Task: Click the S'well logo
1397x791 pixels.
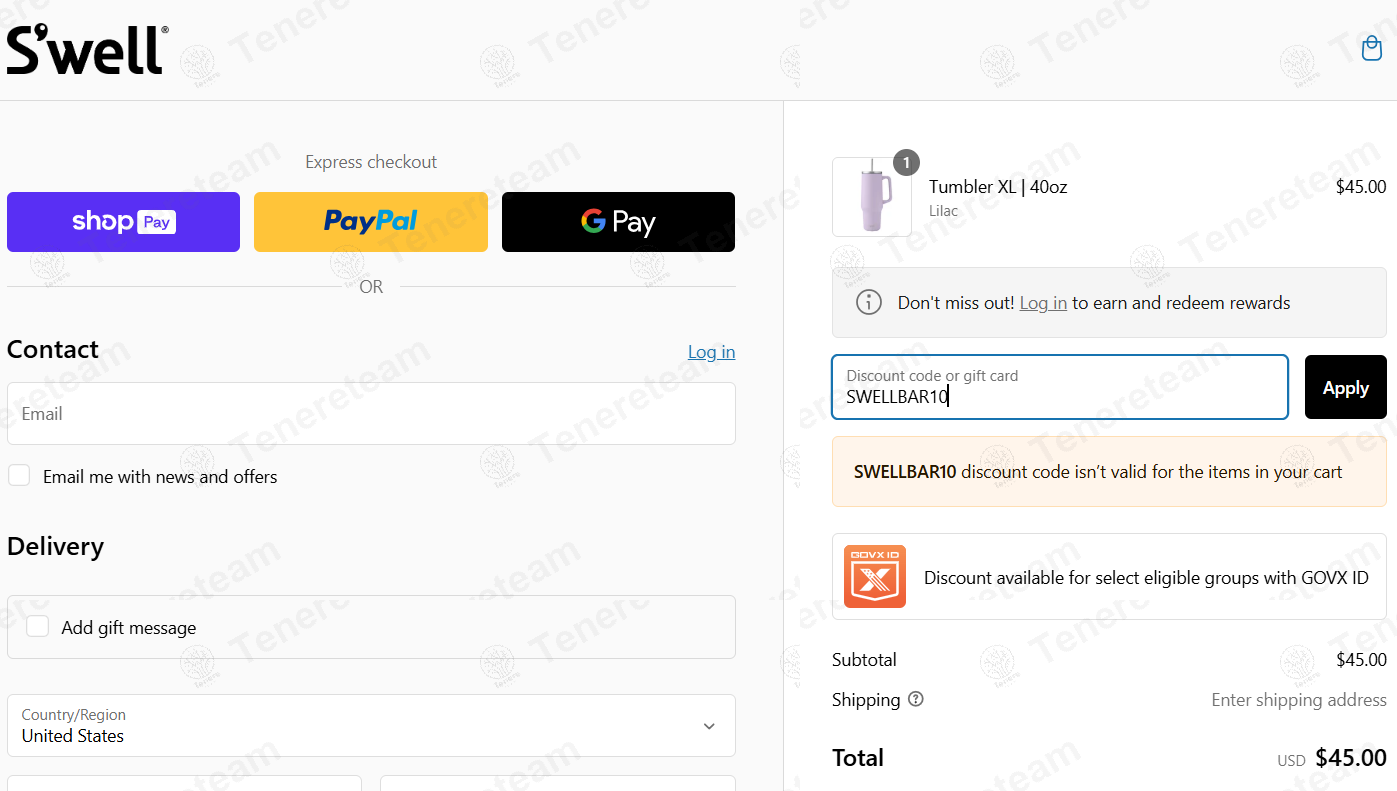Action: 87,50
